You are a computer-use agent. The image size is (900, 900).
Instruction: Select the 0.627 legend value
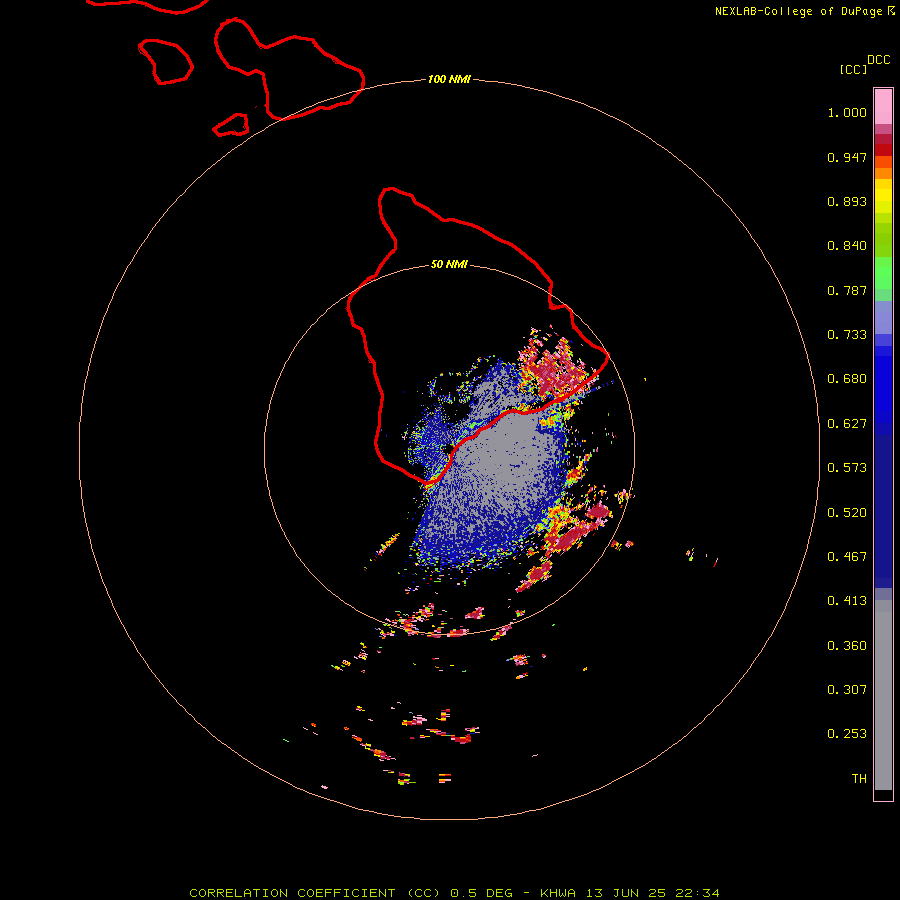pyautogui.click(x=847, y=424)
